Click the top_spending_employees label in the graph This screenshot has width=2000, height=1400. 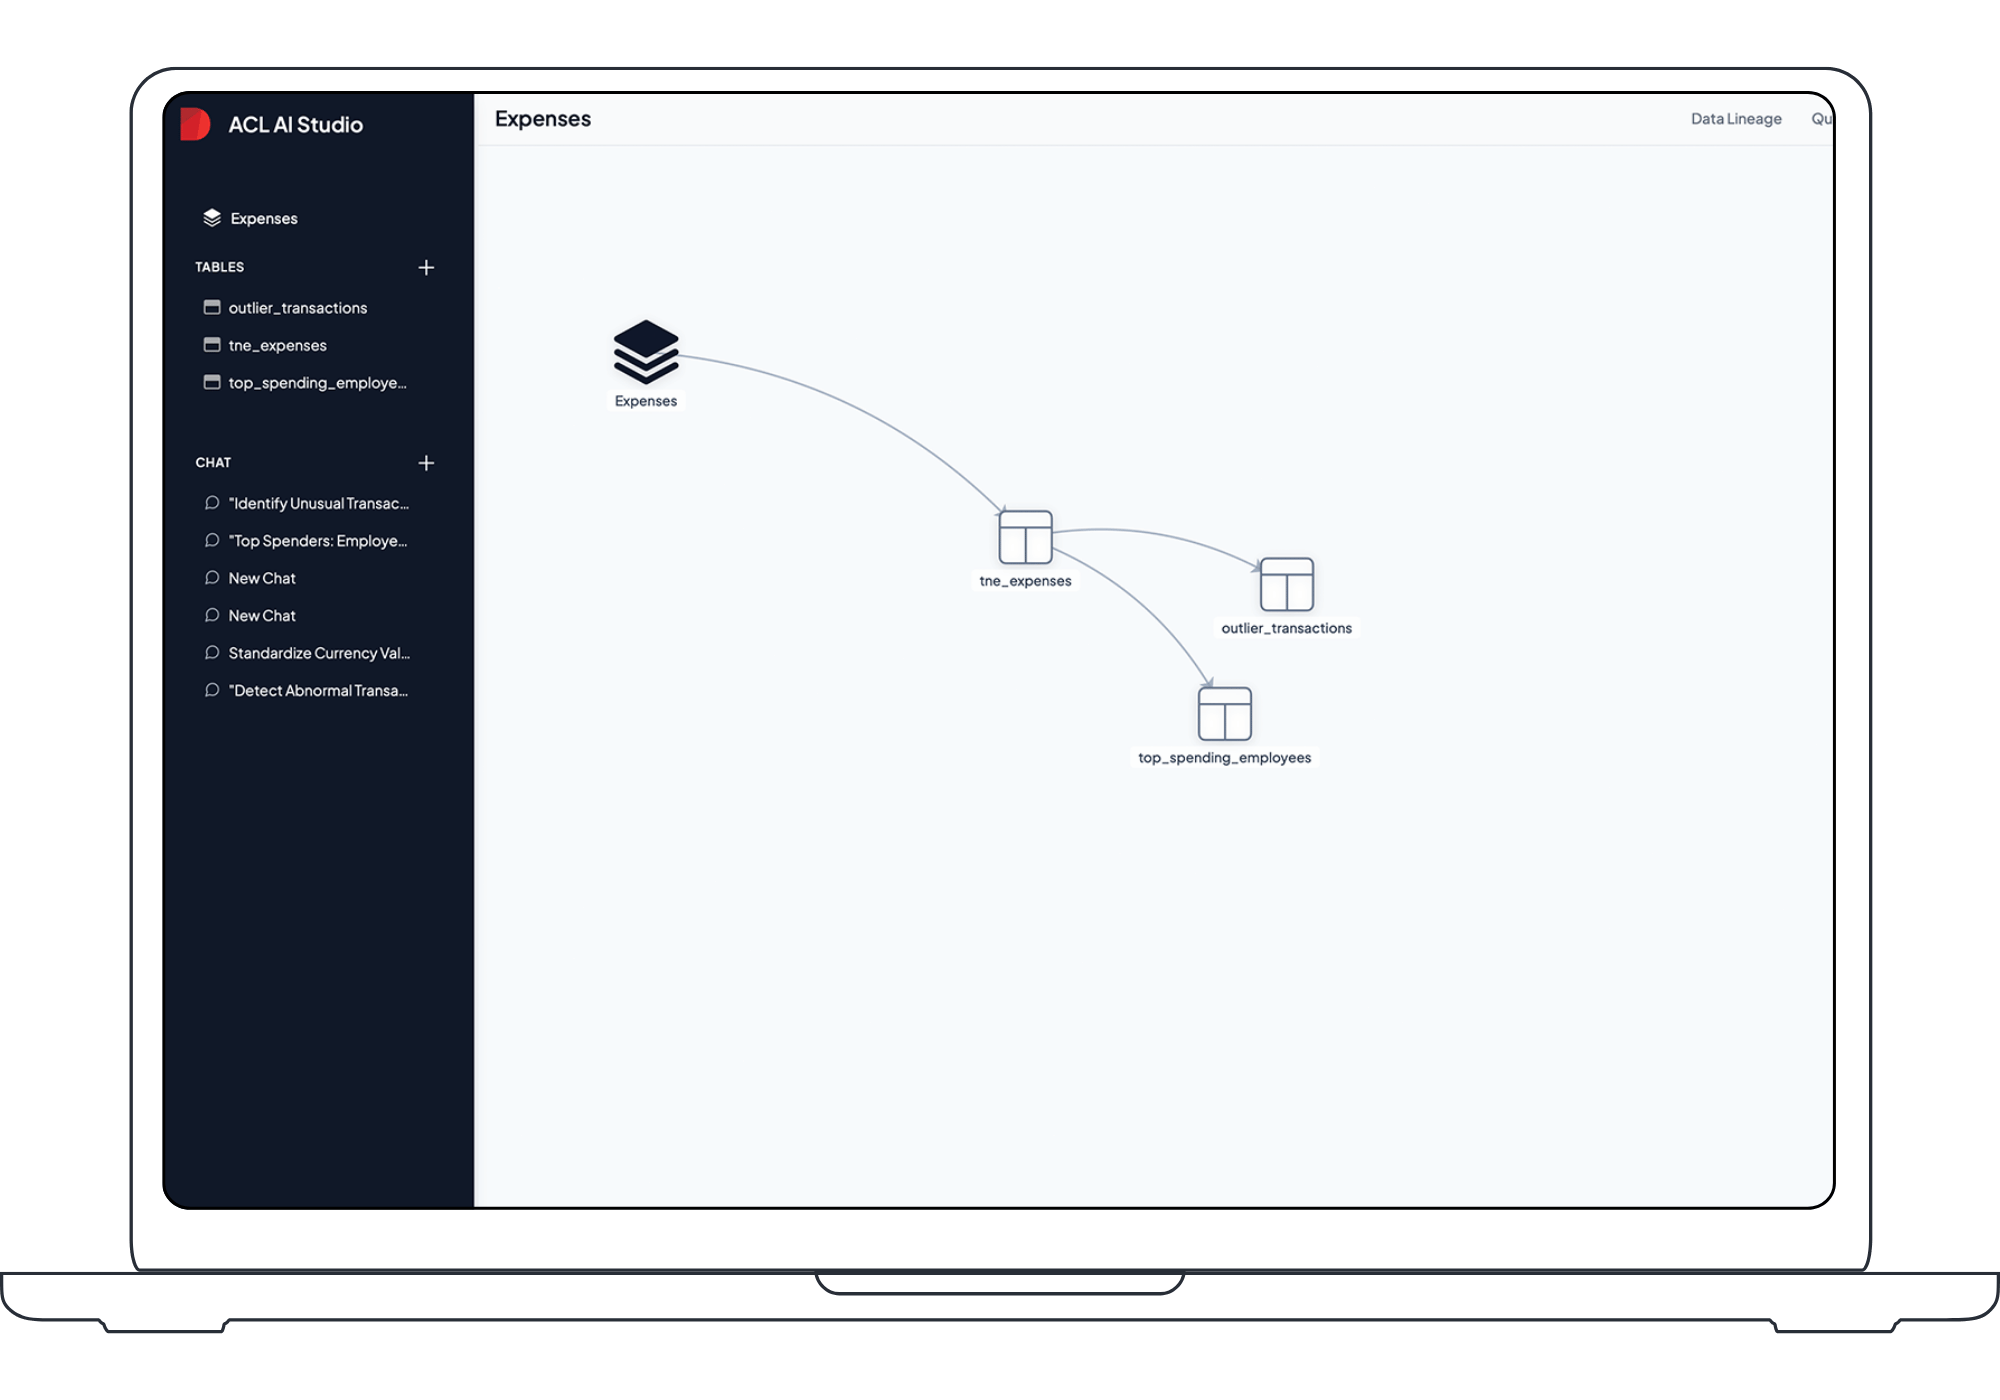[x=1224, y=758]
